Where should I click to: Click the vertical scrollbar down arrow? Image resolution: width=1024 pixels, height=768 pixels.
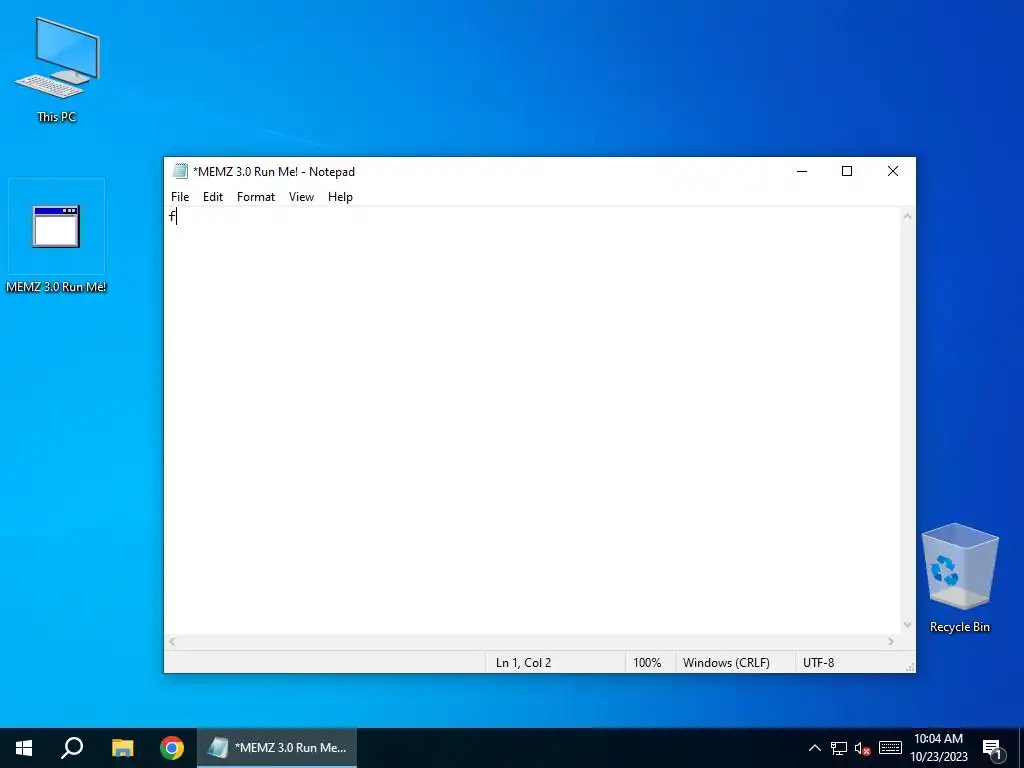907,626
